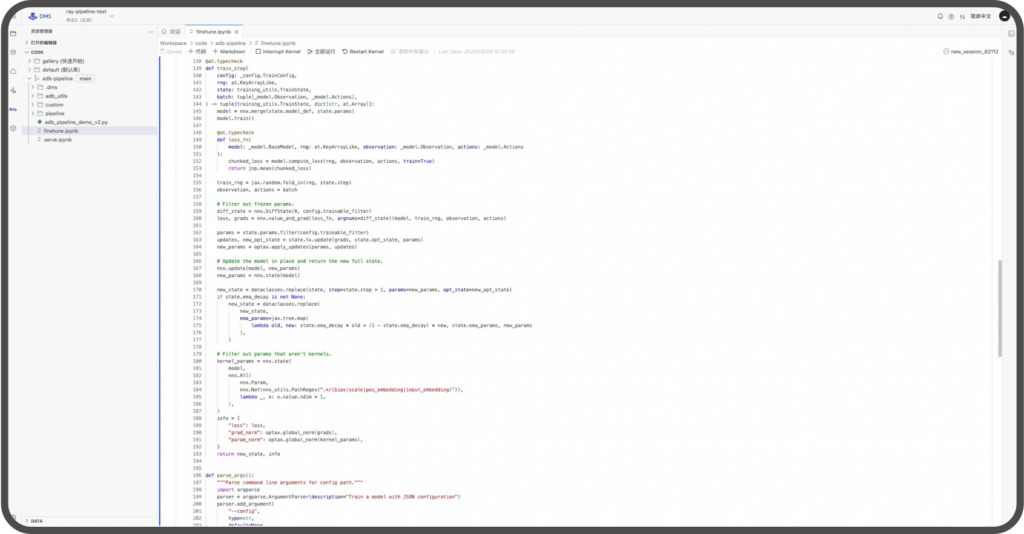The width and height of the screenshot is (1024, 534).
Task: Expand the gallery folder in the tree
Action: 29,60
